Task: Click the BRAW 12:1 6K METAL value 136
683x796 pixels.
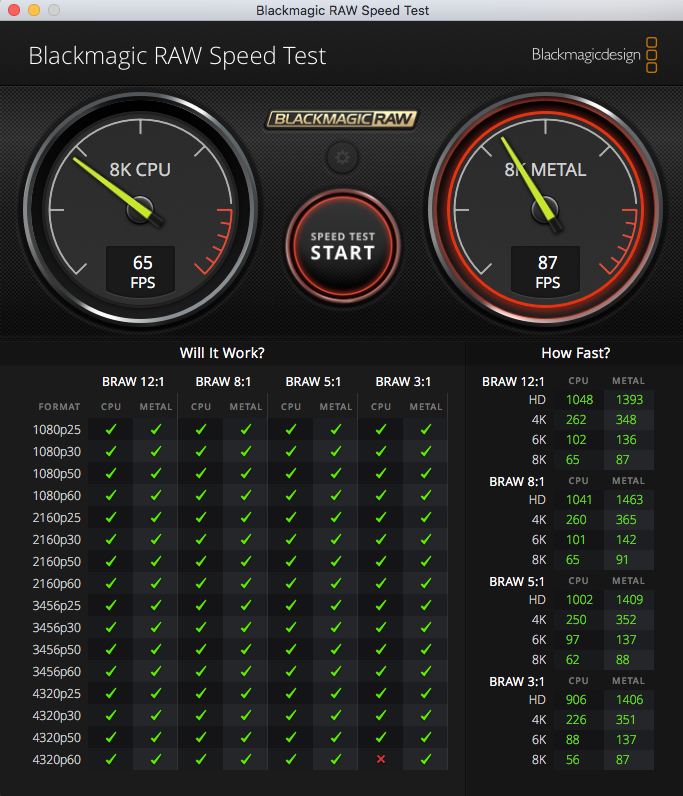Action: (626, 440)
